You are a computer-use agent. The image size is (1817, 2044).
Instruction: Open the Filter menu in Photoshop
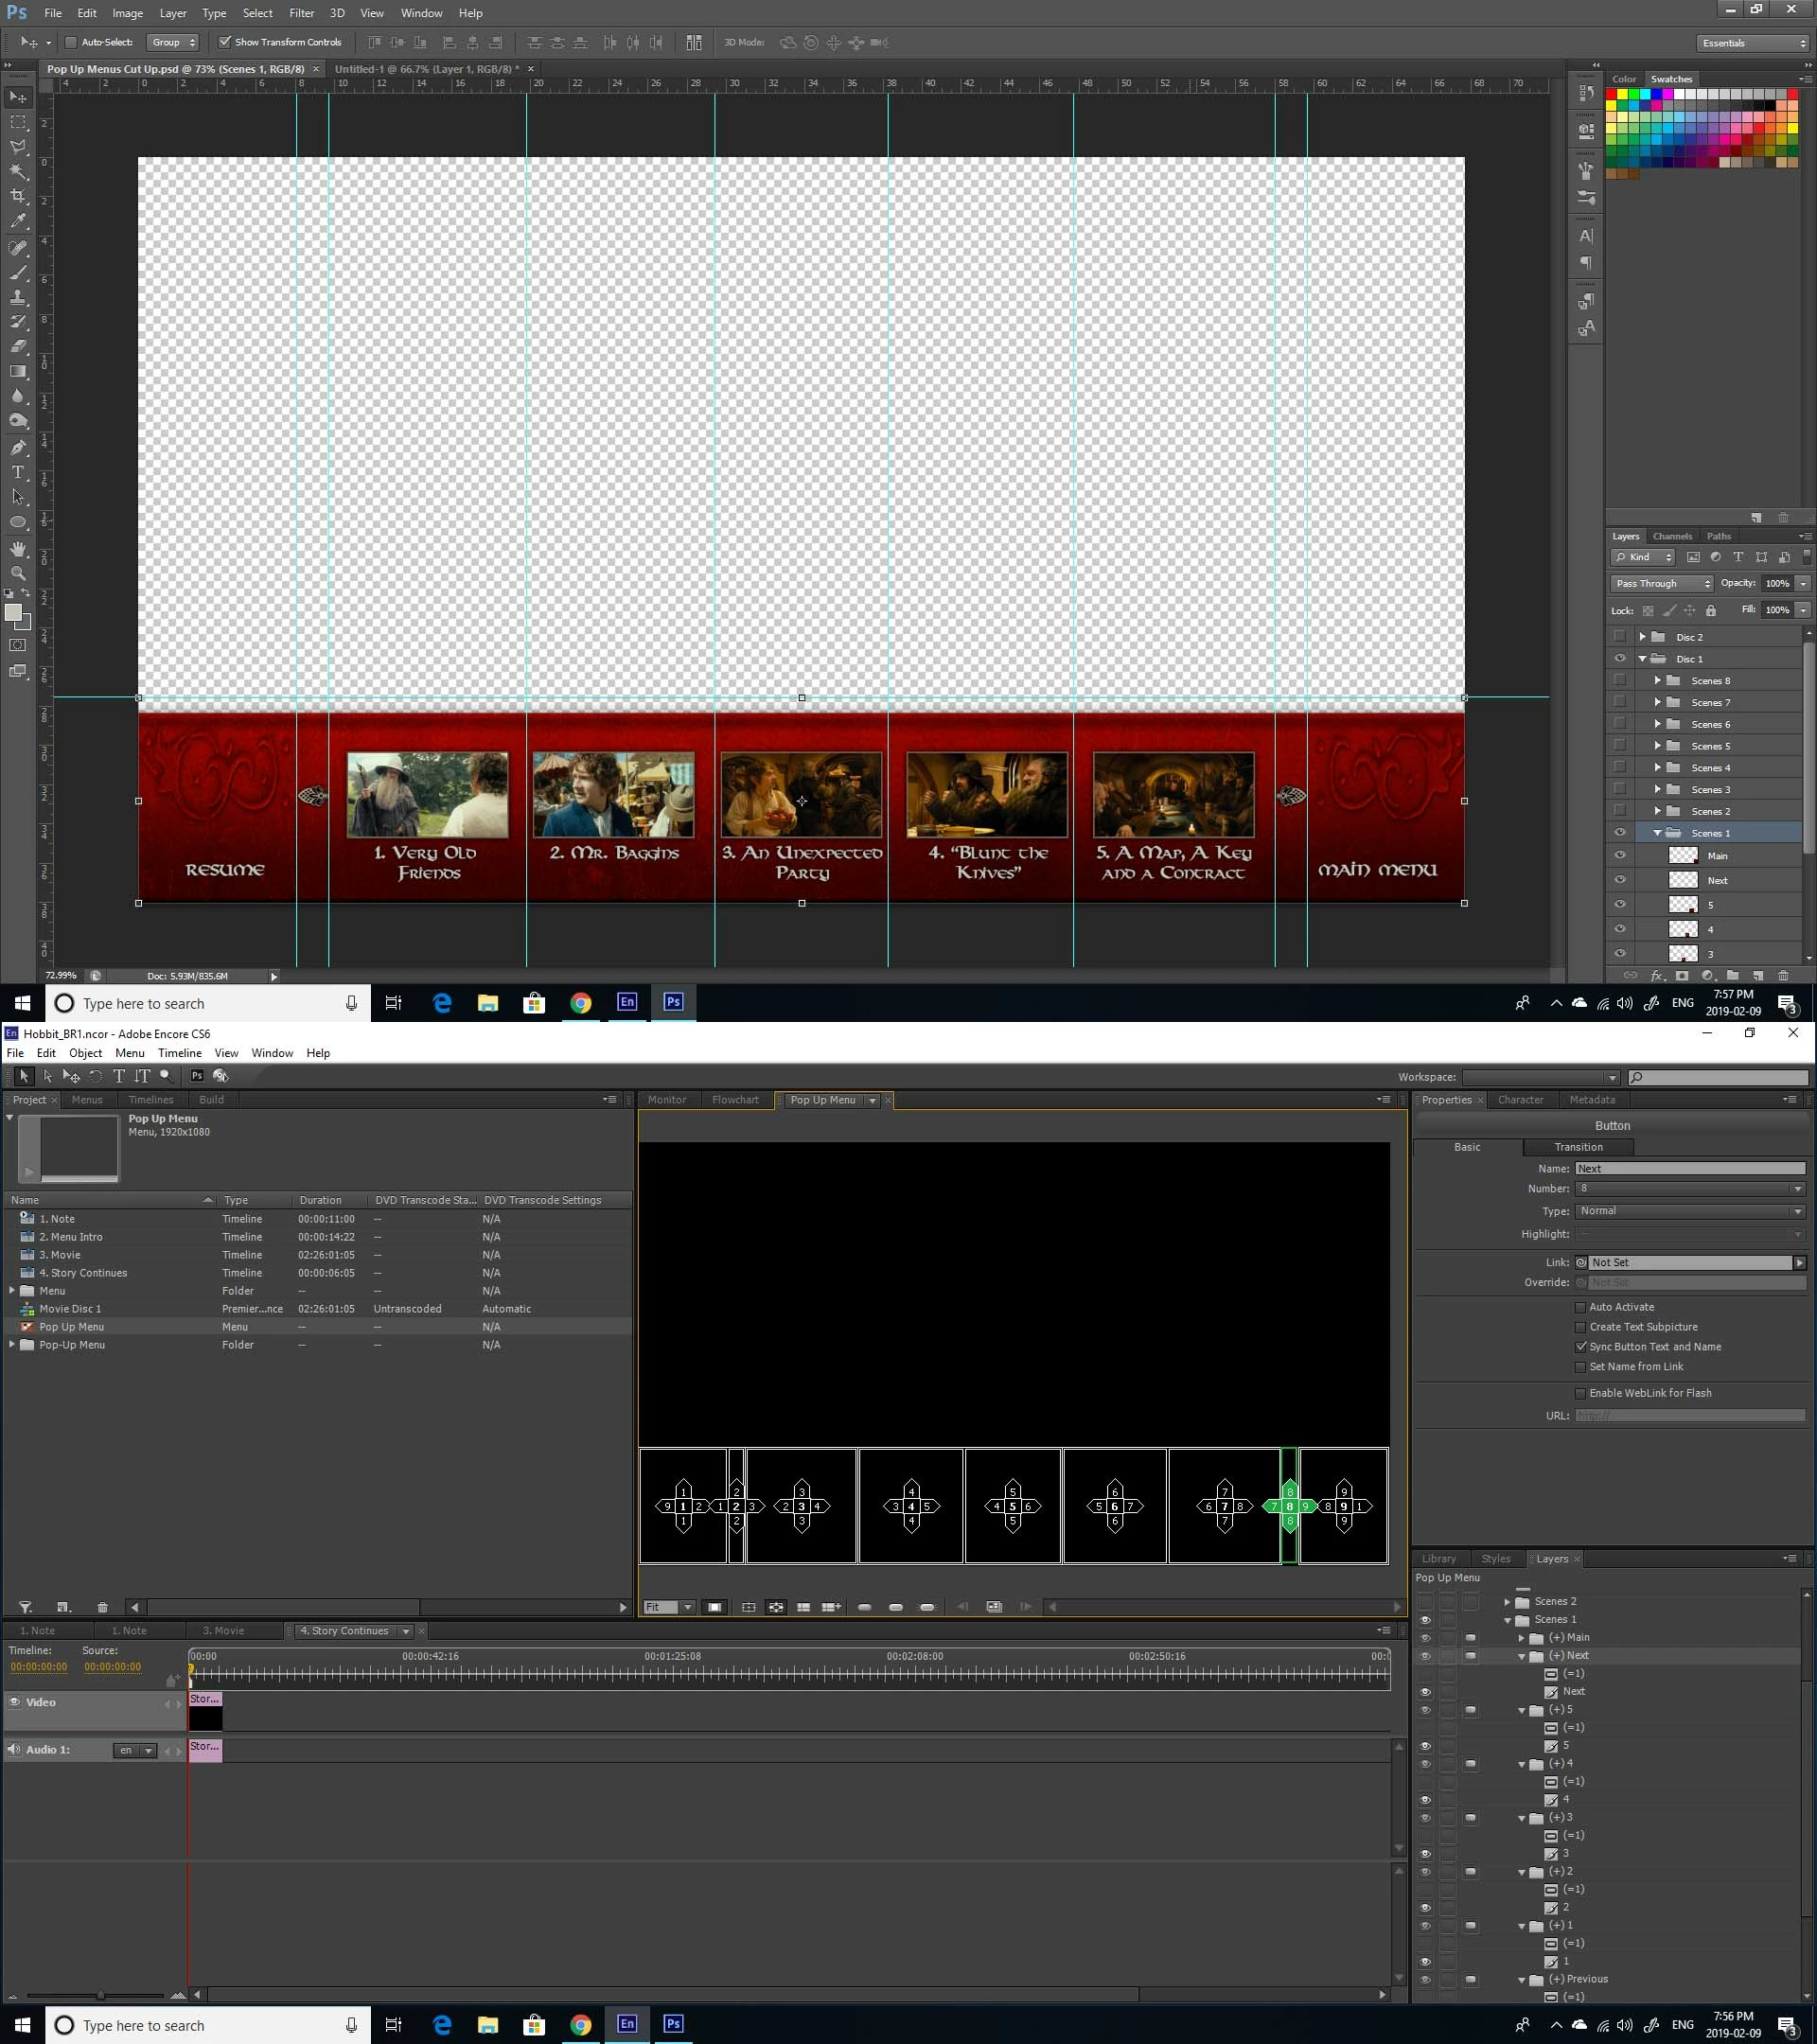pos(301,13)
